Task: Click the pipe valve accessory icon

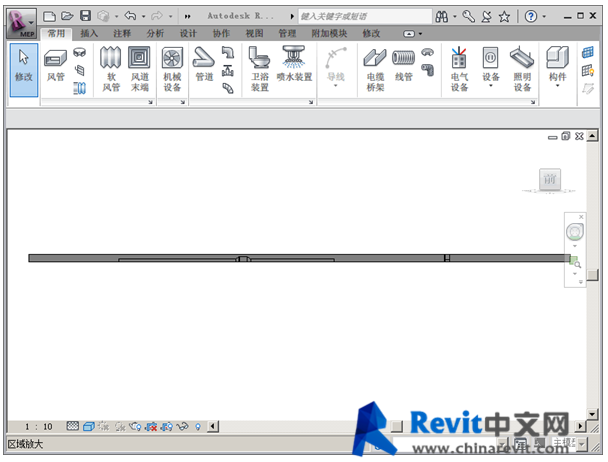Action: click(x=228, y=70)
